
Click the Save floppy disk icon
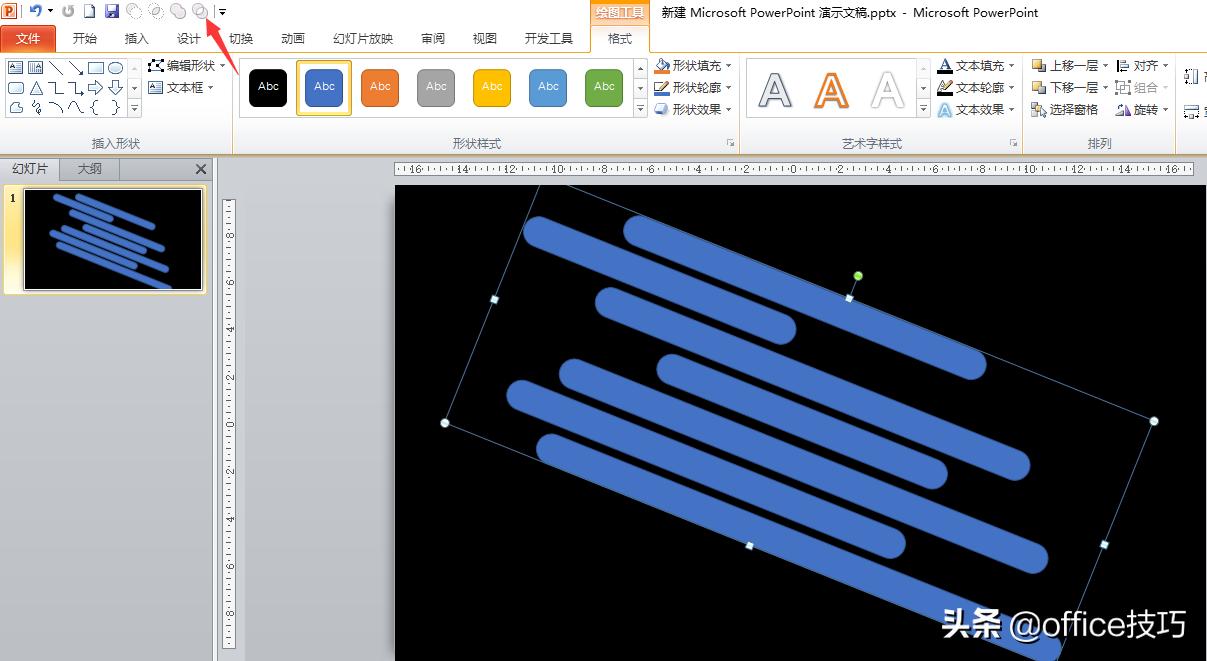(x=112, y=11)
